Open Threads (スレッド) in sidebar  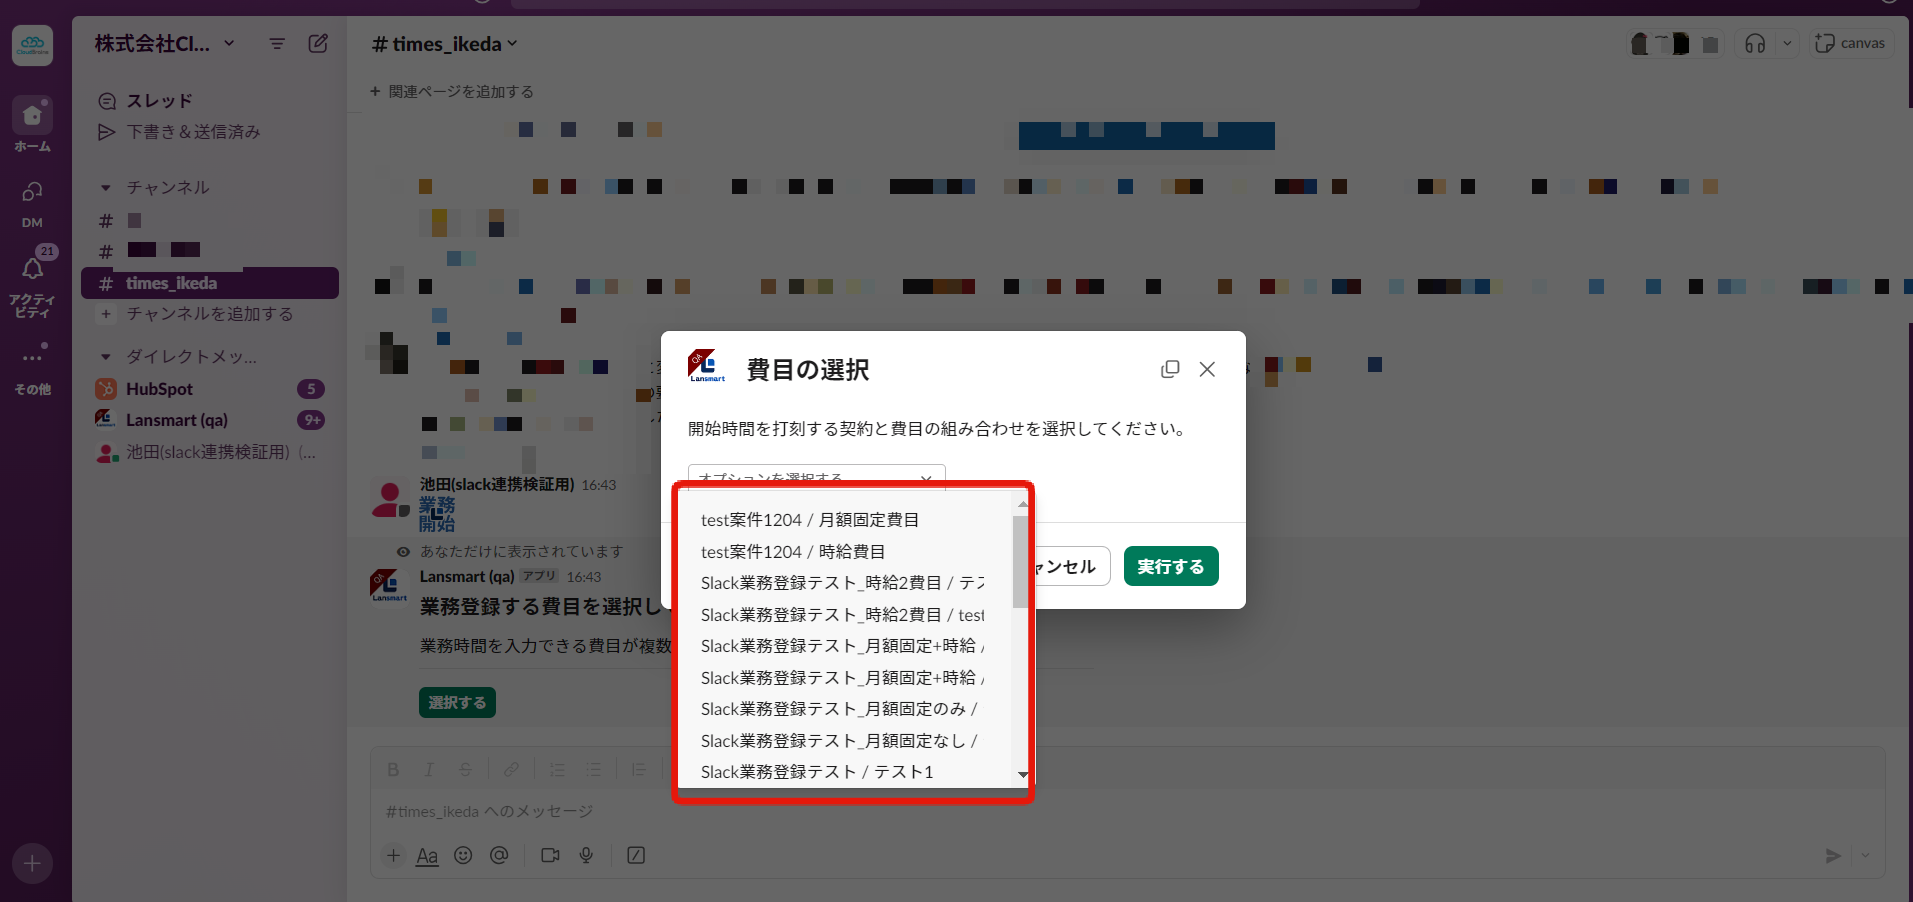160,101
